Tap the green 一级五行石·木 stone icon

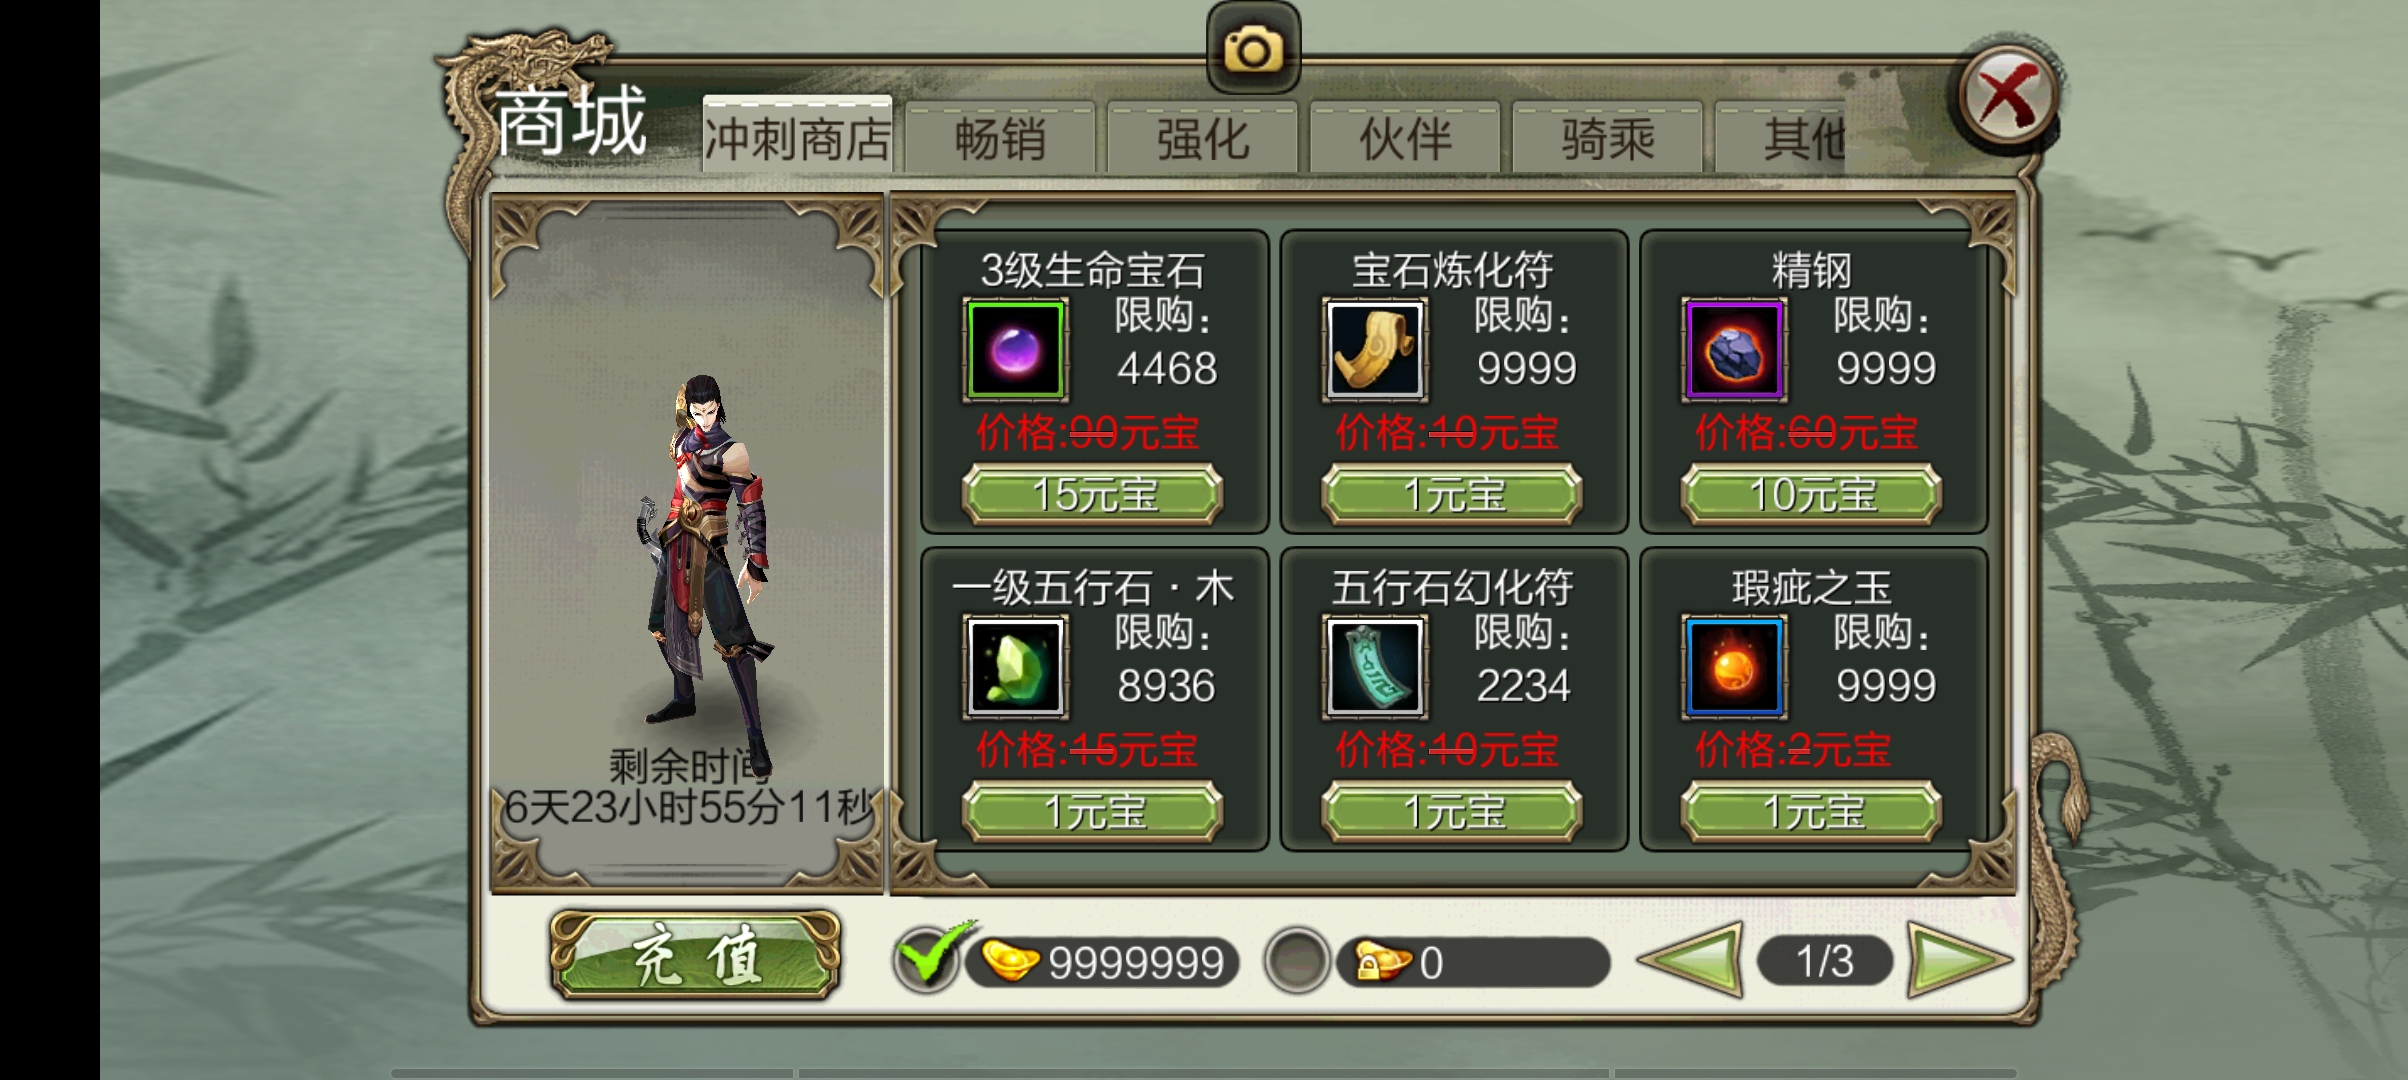(x=1015, y=667)
